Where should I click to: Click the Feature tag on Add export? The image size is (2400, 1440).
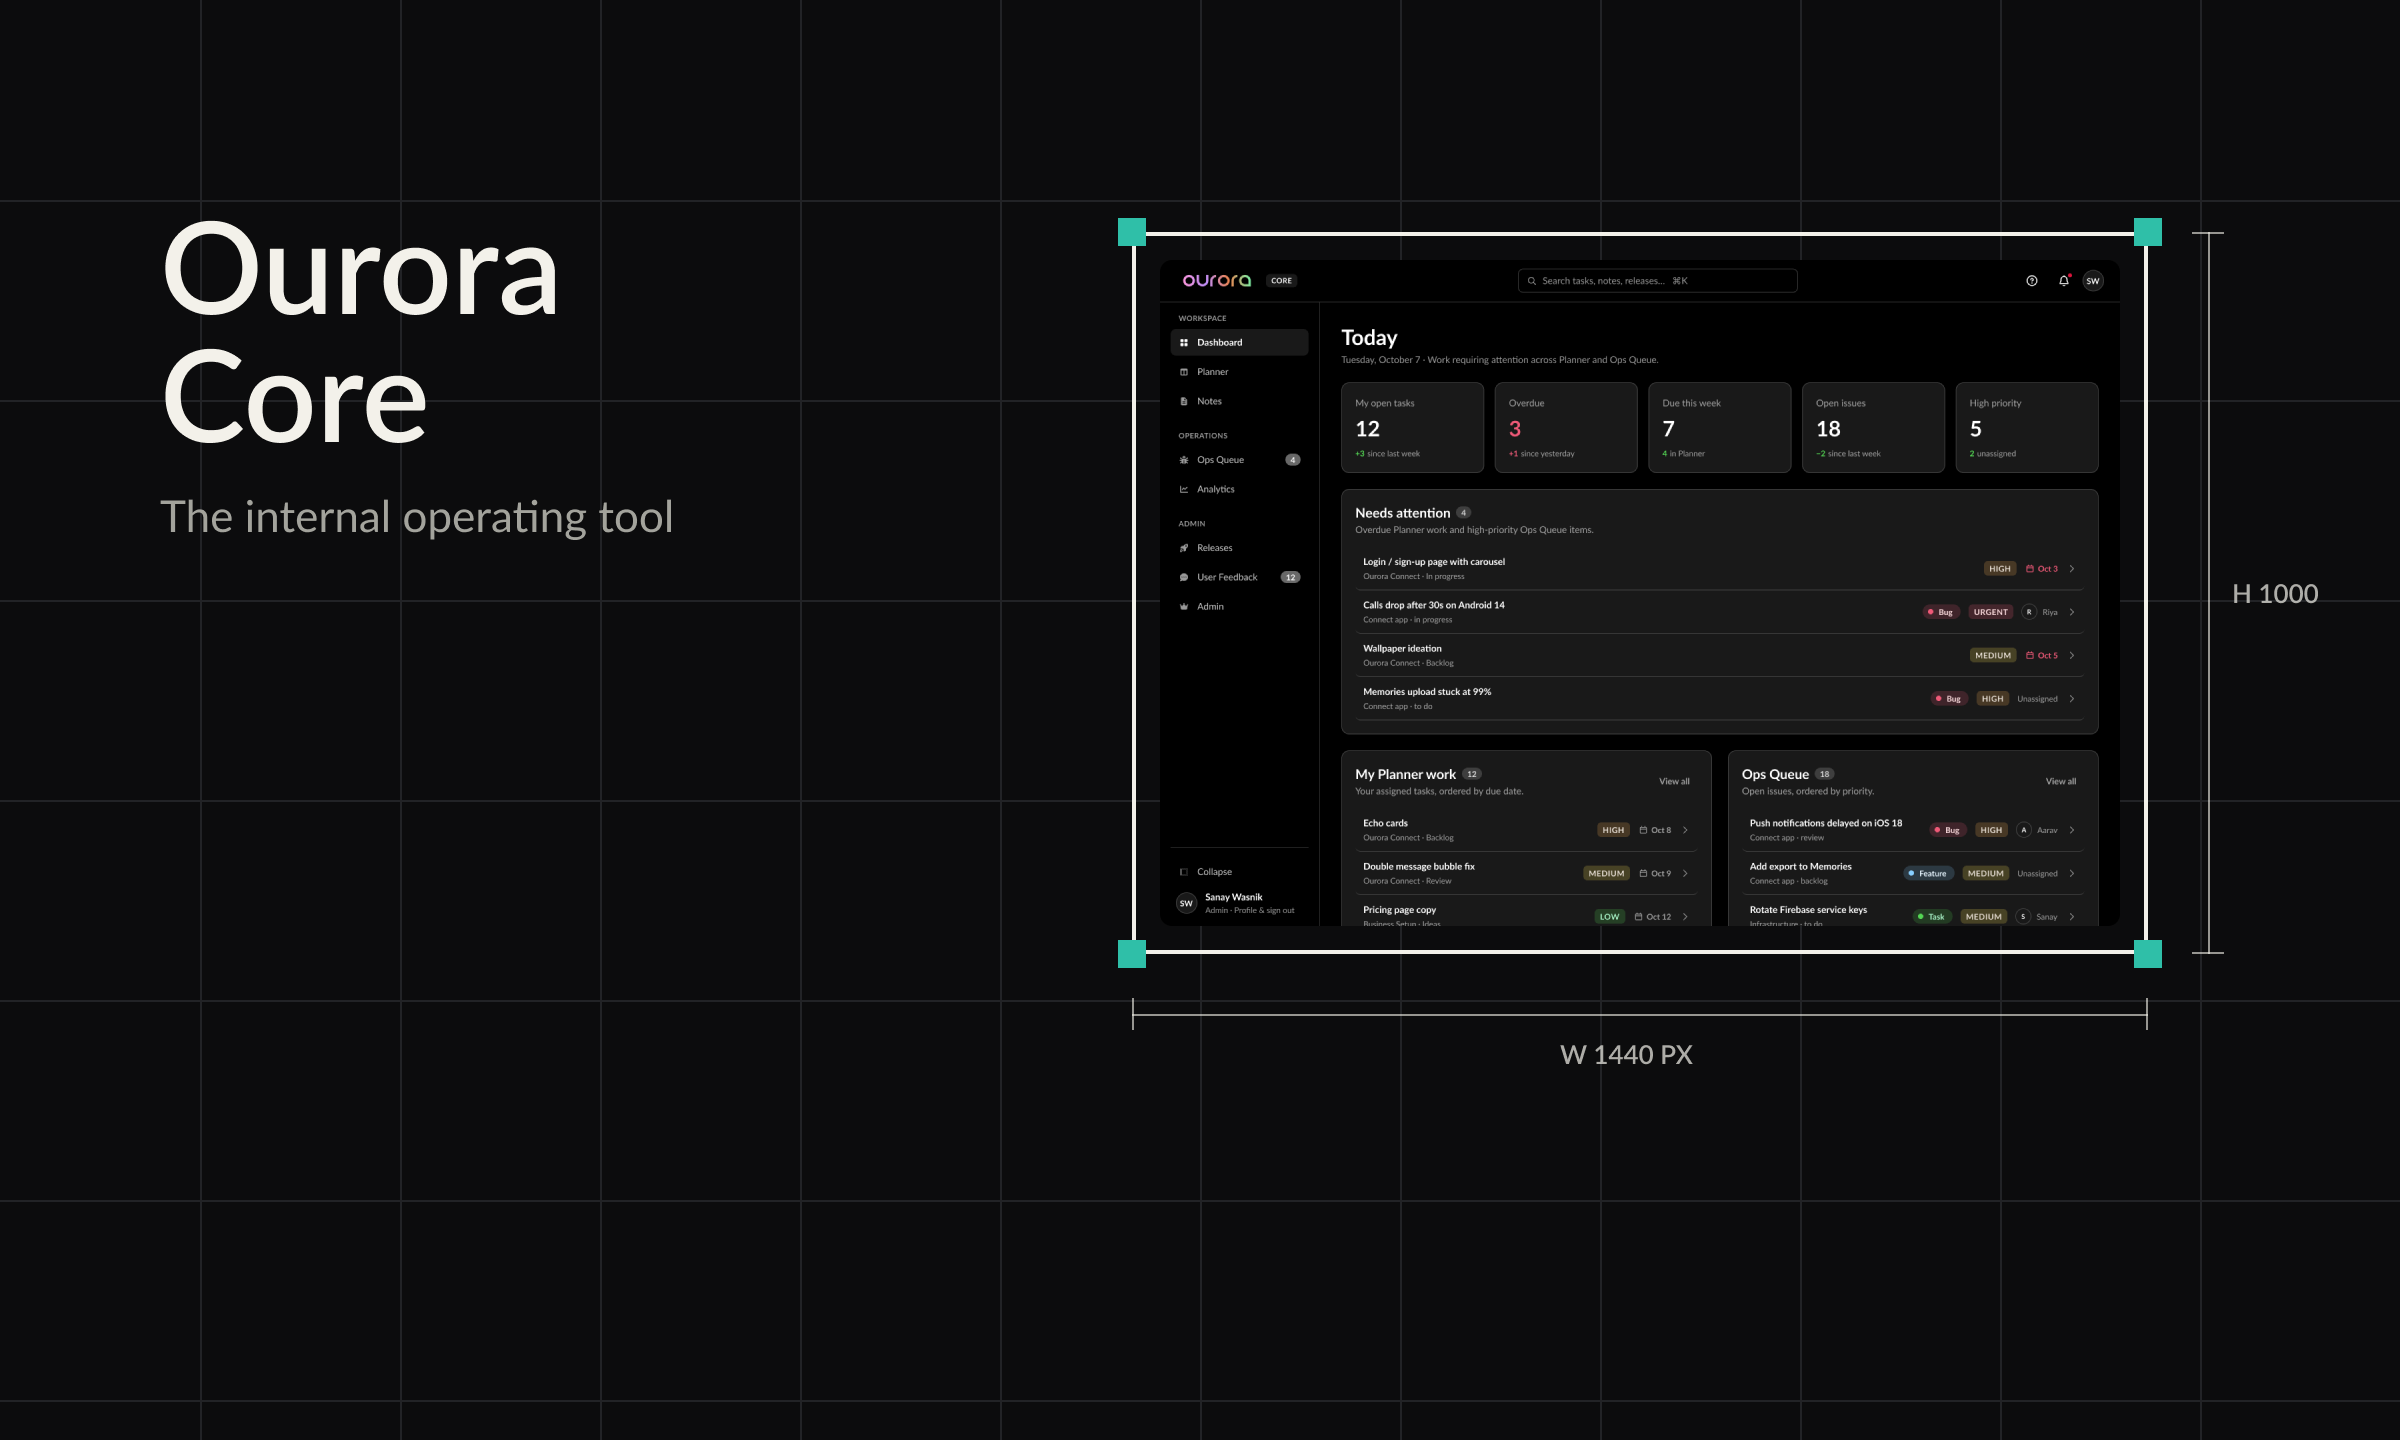click(x=1928, y=874)
